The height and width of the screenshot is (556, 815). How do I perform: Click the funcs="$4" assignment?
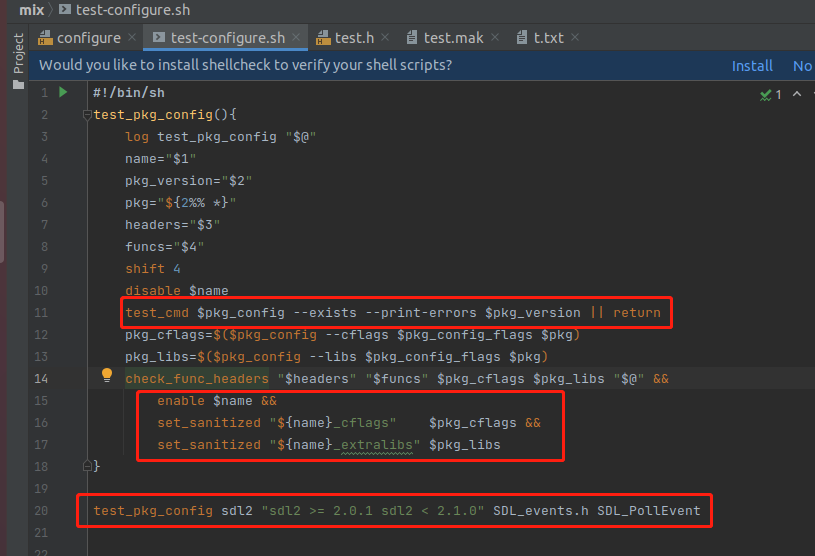tap(165, 247)
